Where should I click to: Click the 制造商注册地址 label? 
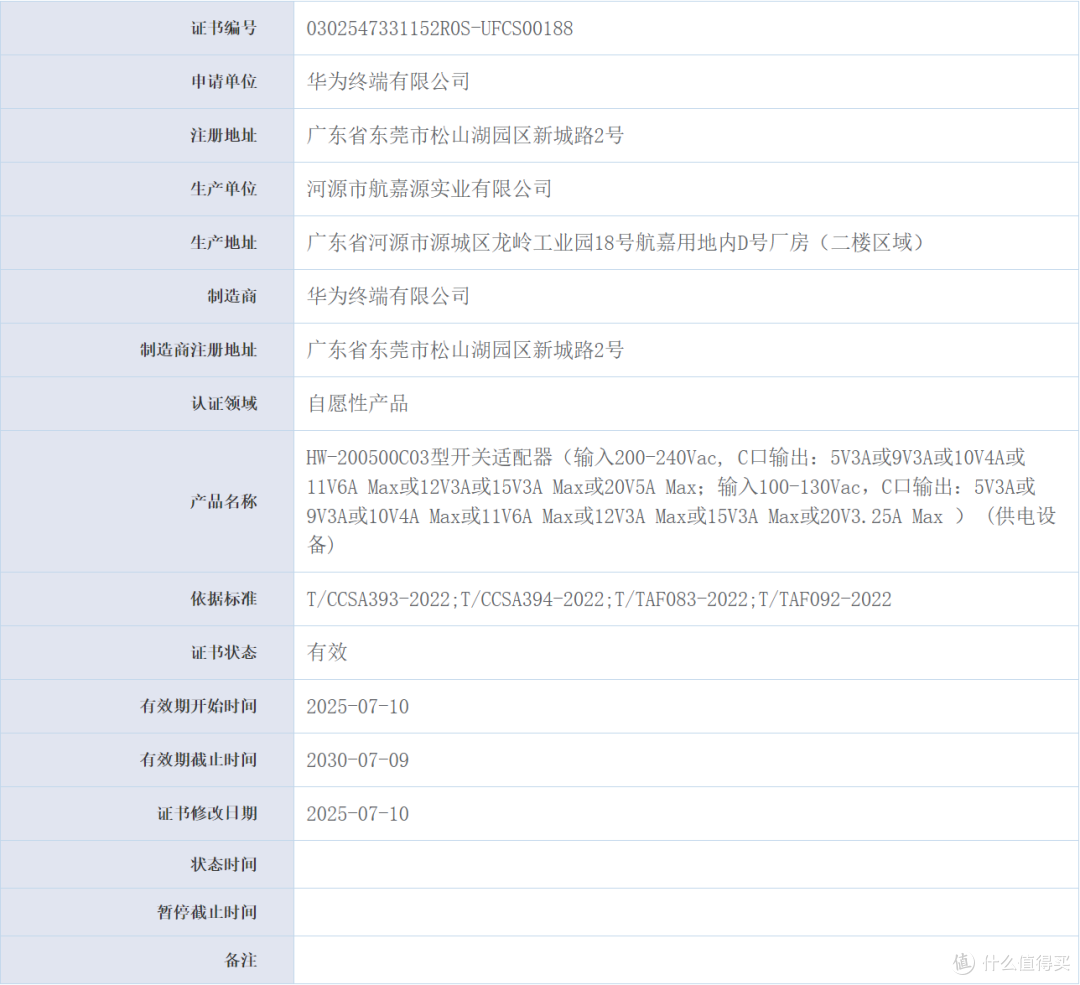199,350
